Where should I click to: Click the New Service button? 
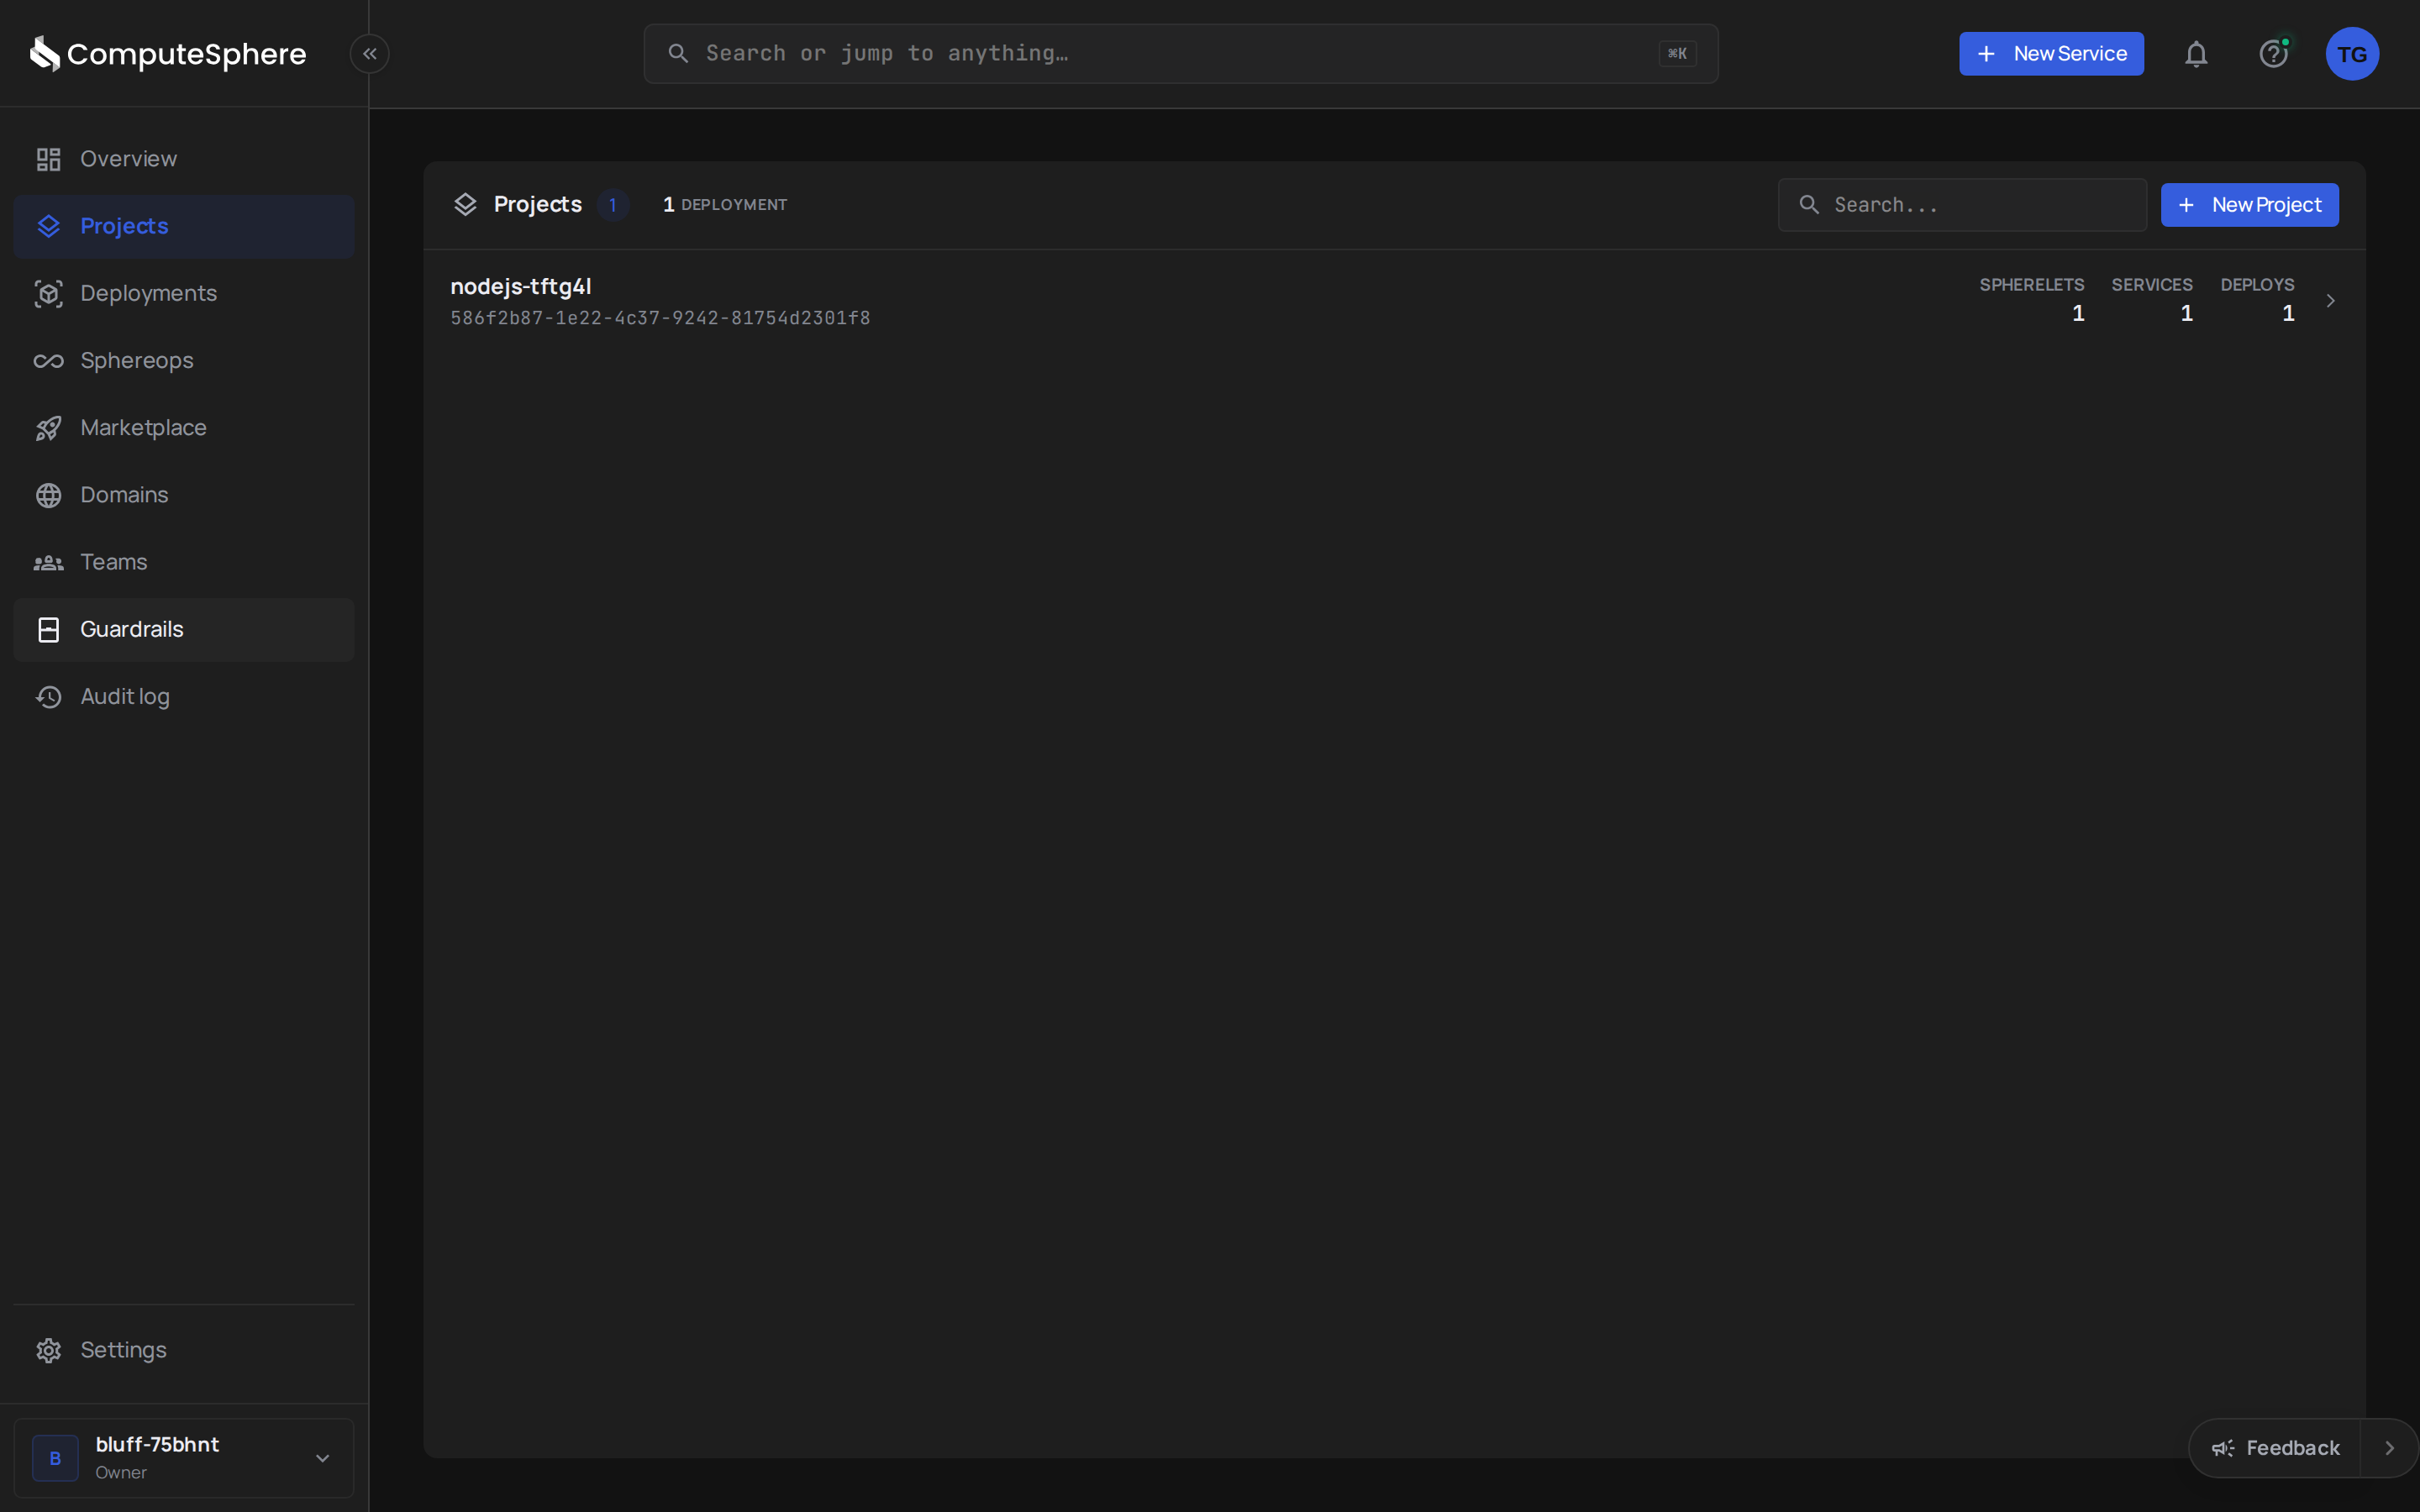[x=2051, y=54]
